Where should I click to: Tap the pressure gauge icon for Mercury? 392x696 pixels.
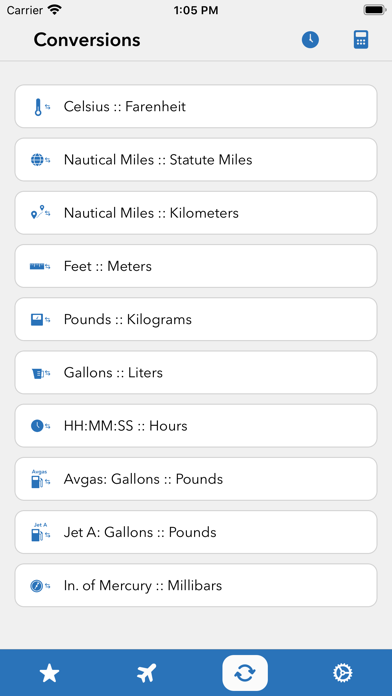(x=40, y=586)
